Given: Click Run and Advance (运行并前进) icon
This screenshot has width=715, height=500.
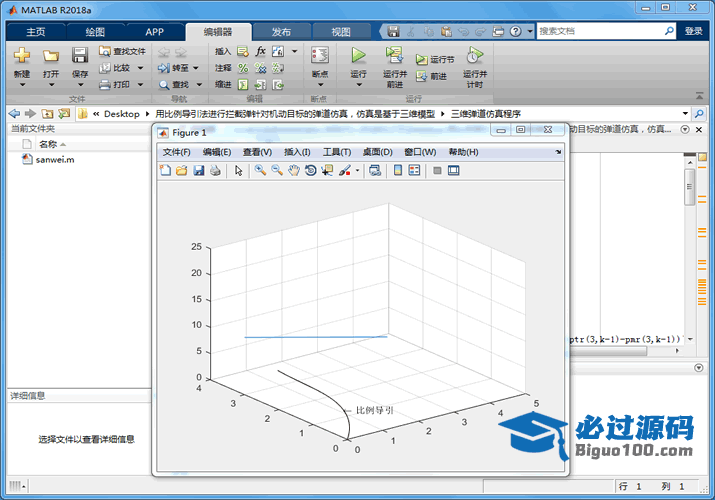Looking at the screenshot, I should pos(394,55).
